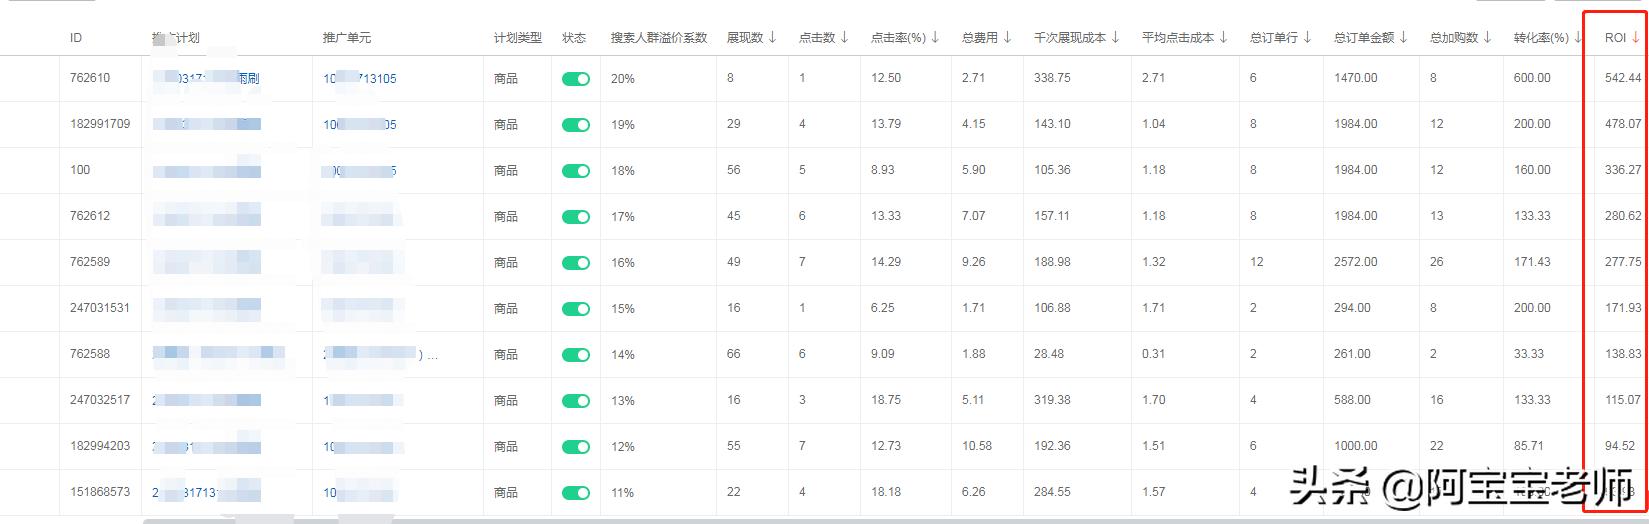
Task: Toggle status switch for row 151868573
Action: pos(576,493)
